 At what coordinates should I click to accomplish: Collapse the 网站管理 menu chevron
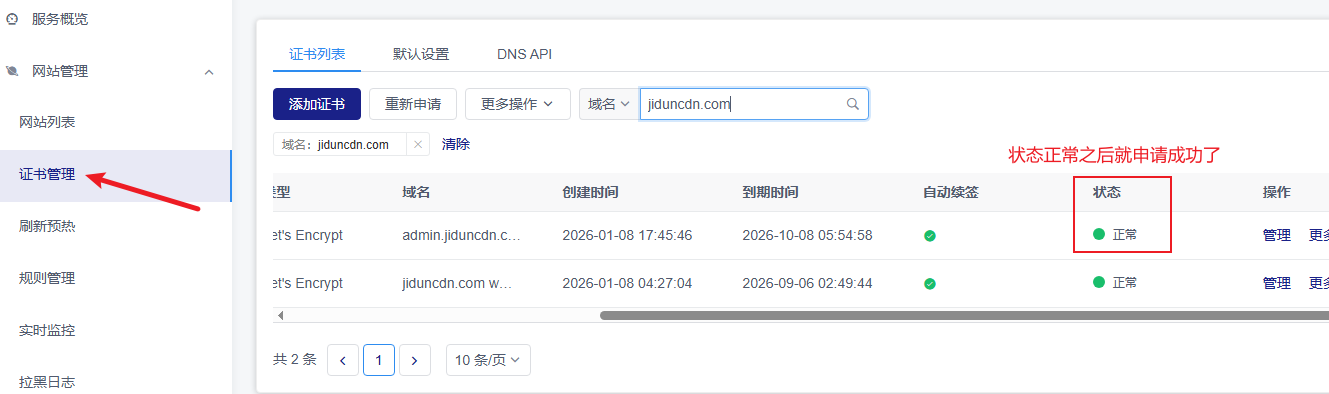(x=208, y=72)
